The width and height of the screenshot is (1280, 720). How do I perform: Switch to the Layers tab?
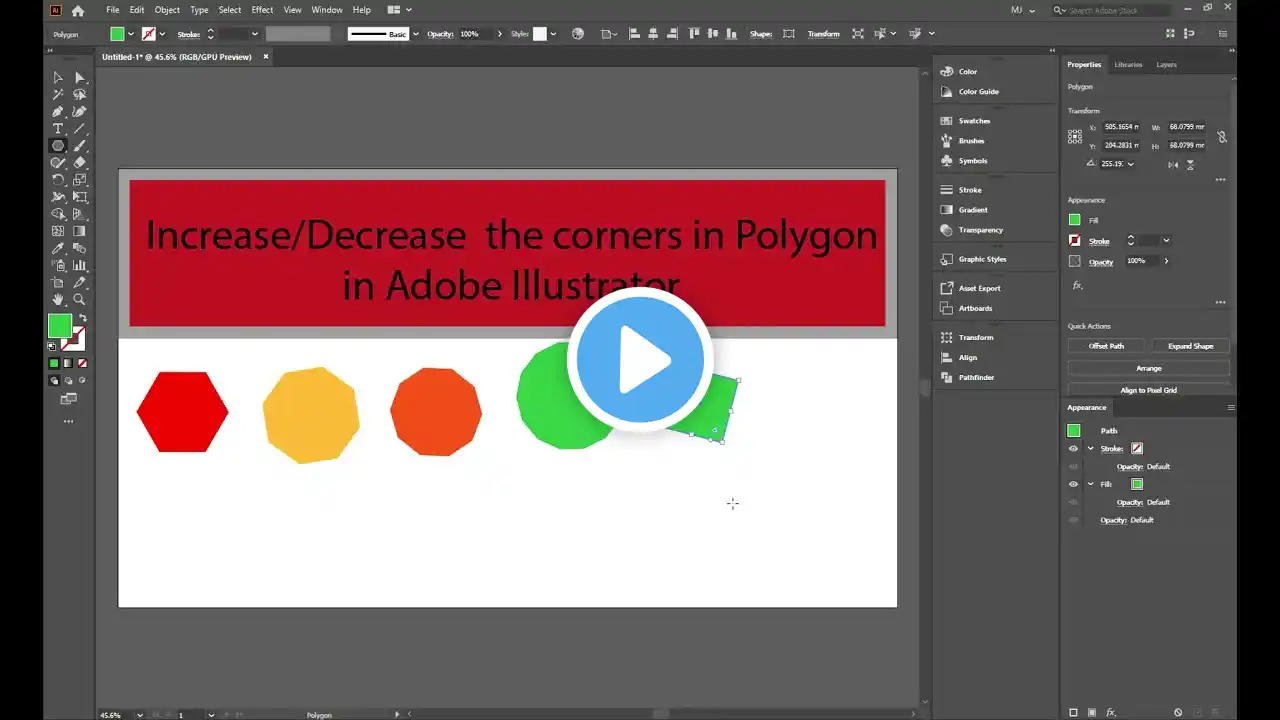coord(1166,64)
